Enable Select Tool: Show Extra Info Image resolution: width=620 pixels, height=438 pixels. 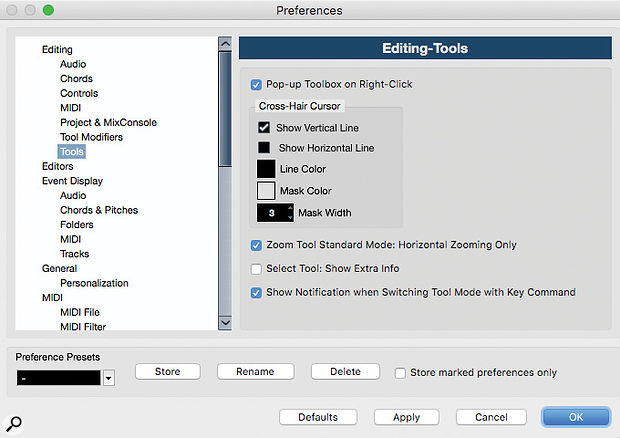point(256,269)
